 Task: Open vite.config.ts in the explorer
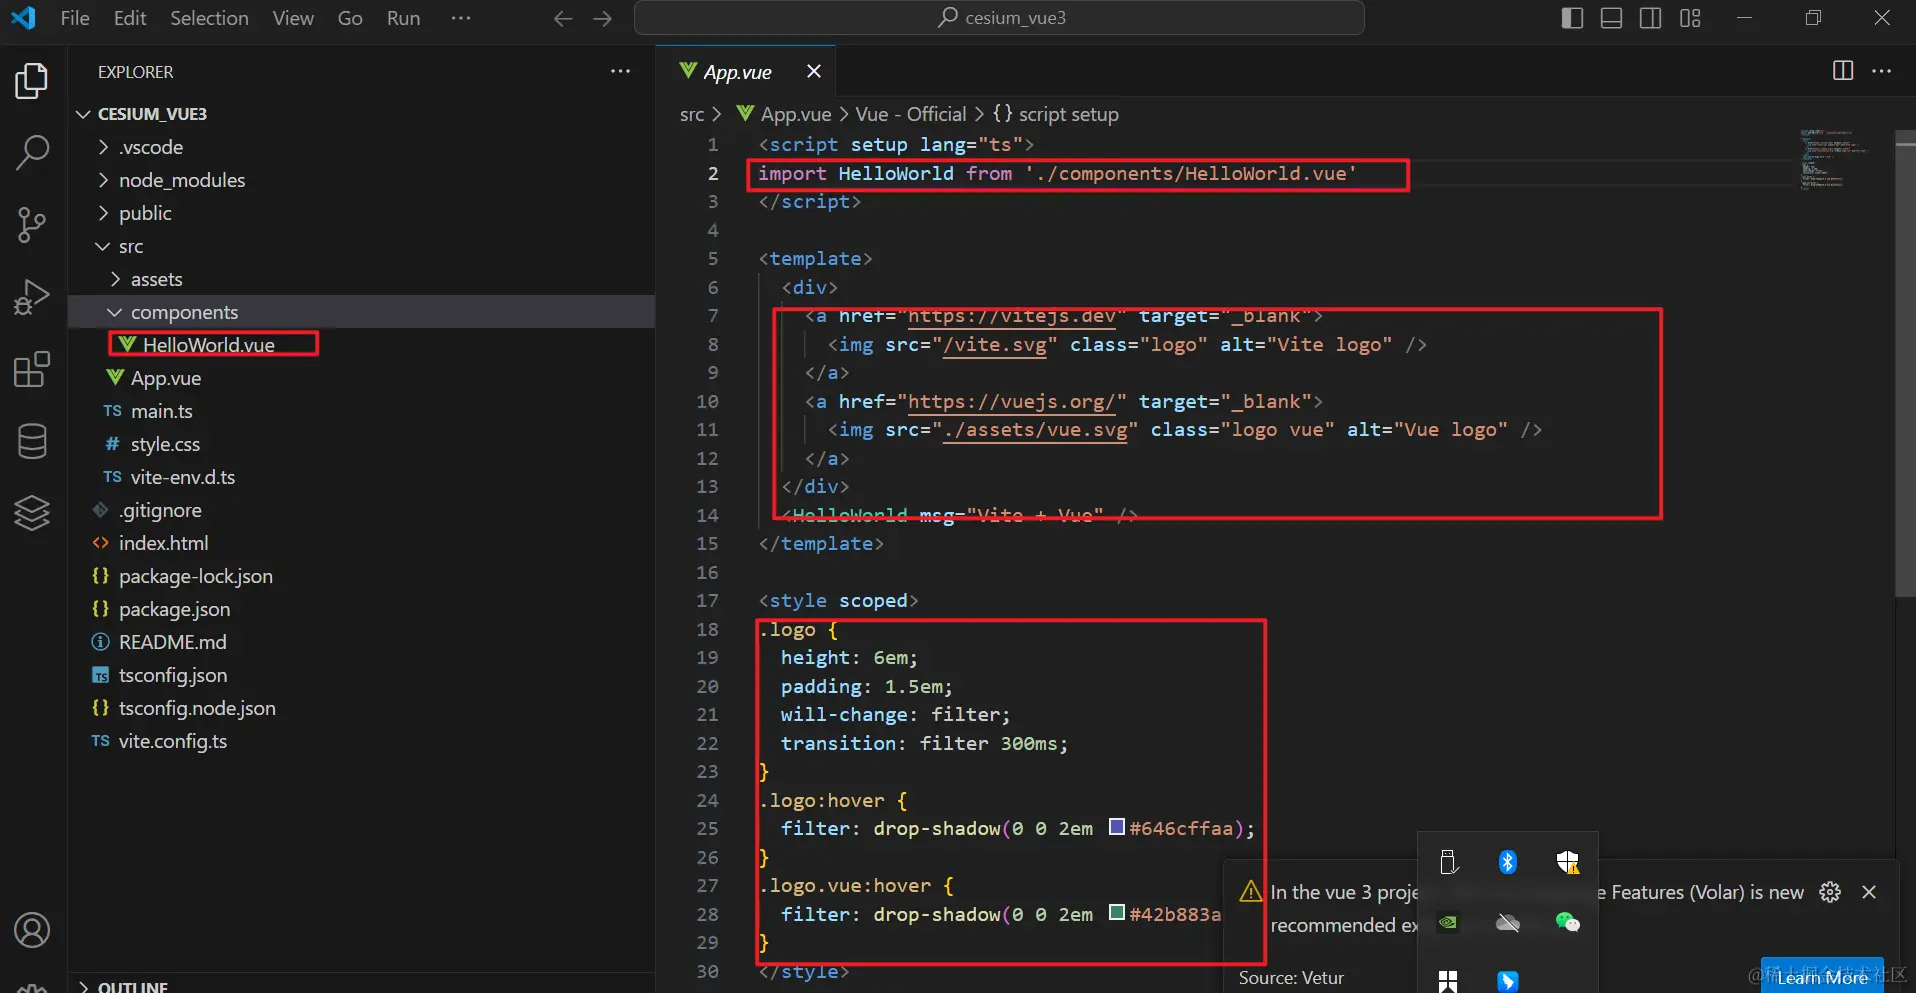tap(172, 741)
